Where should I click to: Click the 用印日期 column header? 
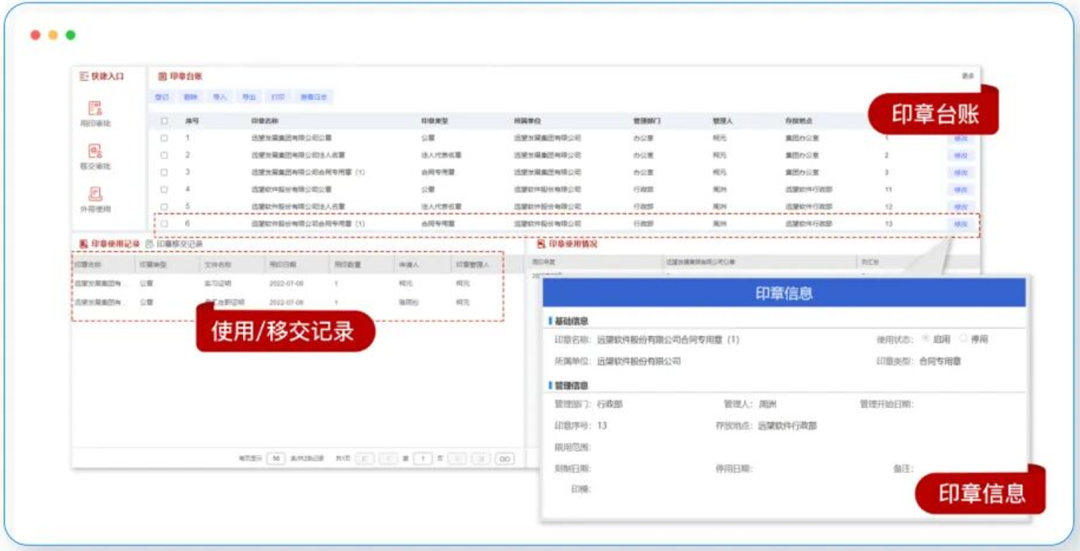(x=282, y=264)
